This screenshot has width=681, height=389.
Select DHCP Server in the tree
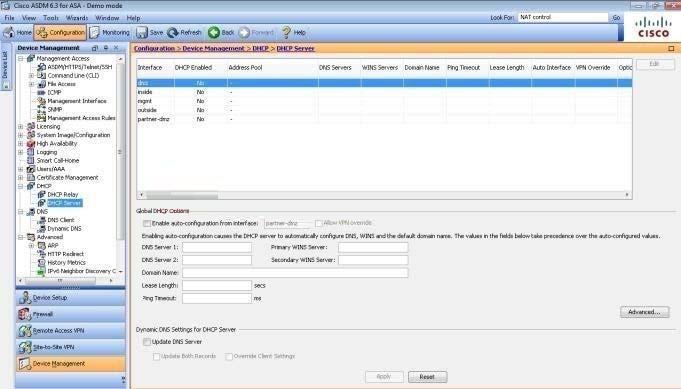(x=64, y=203)
